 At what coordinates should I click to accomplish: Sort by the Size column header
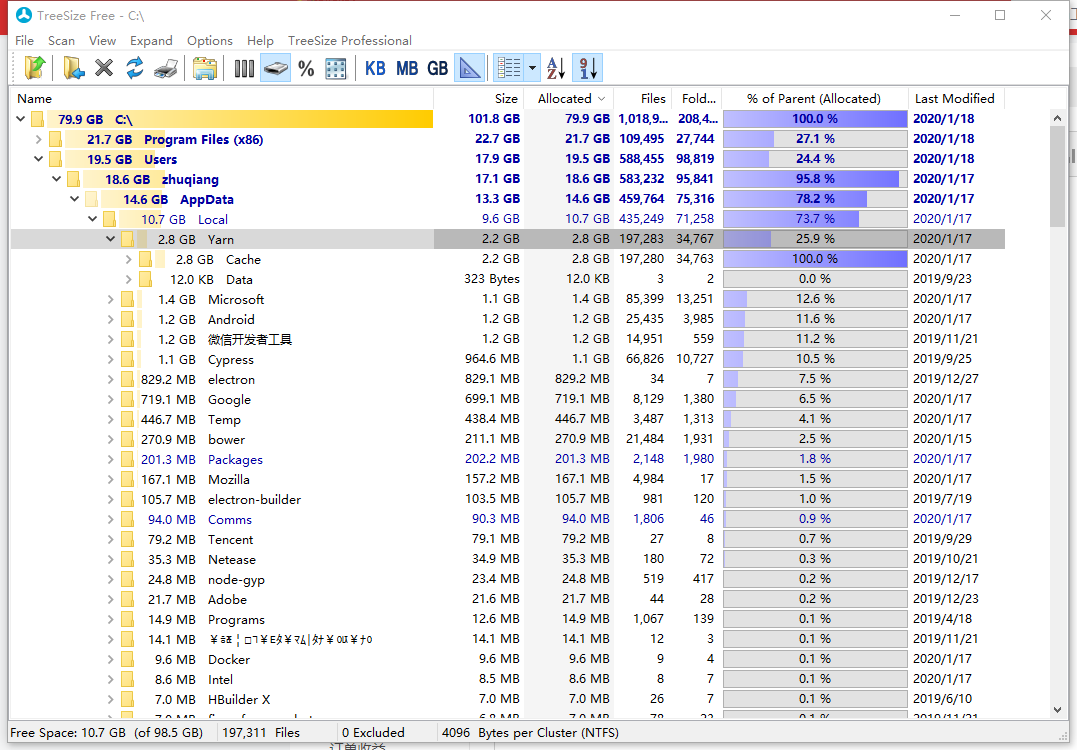click(479, 98)
